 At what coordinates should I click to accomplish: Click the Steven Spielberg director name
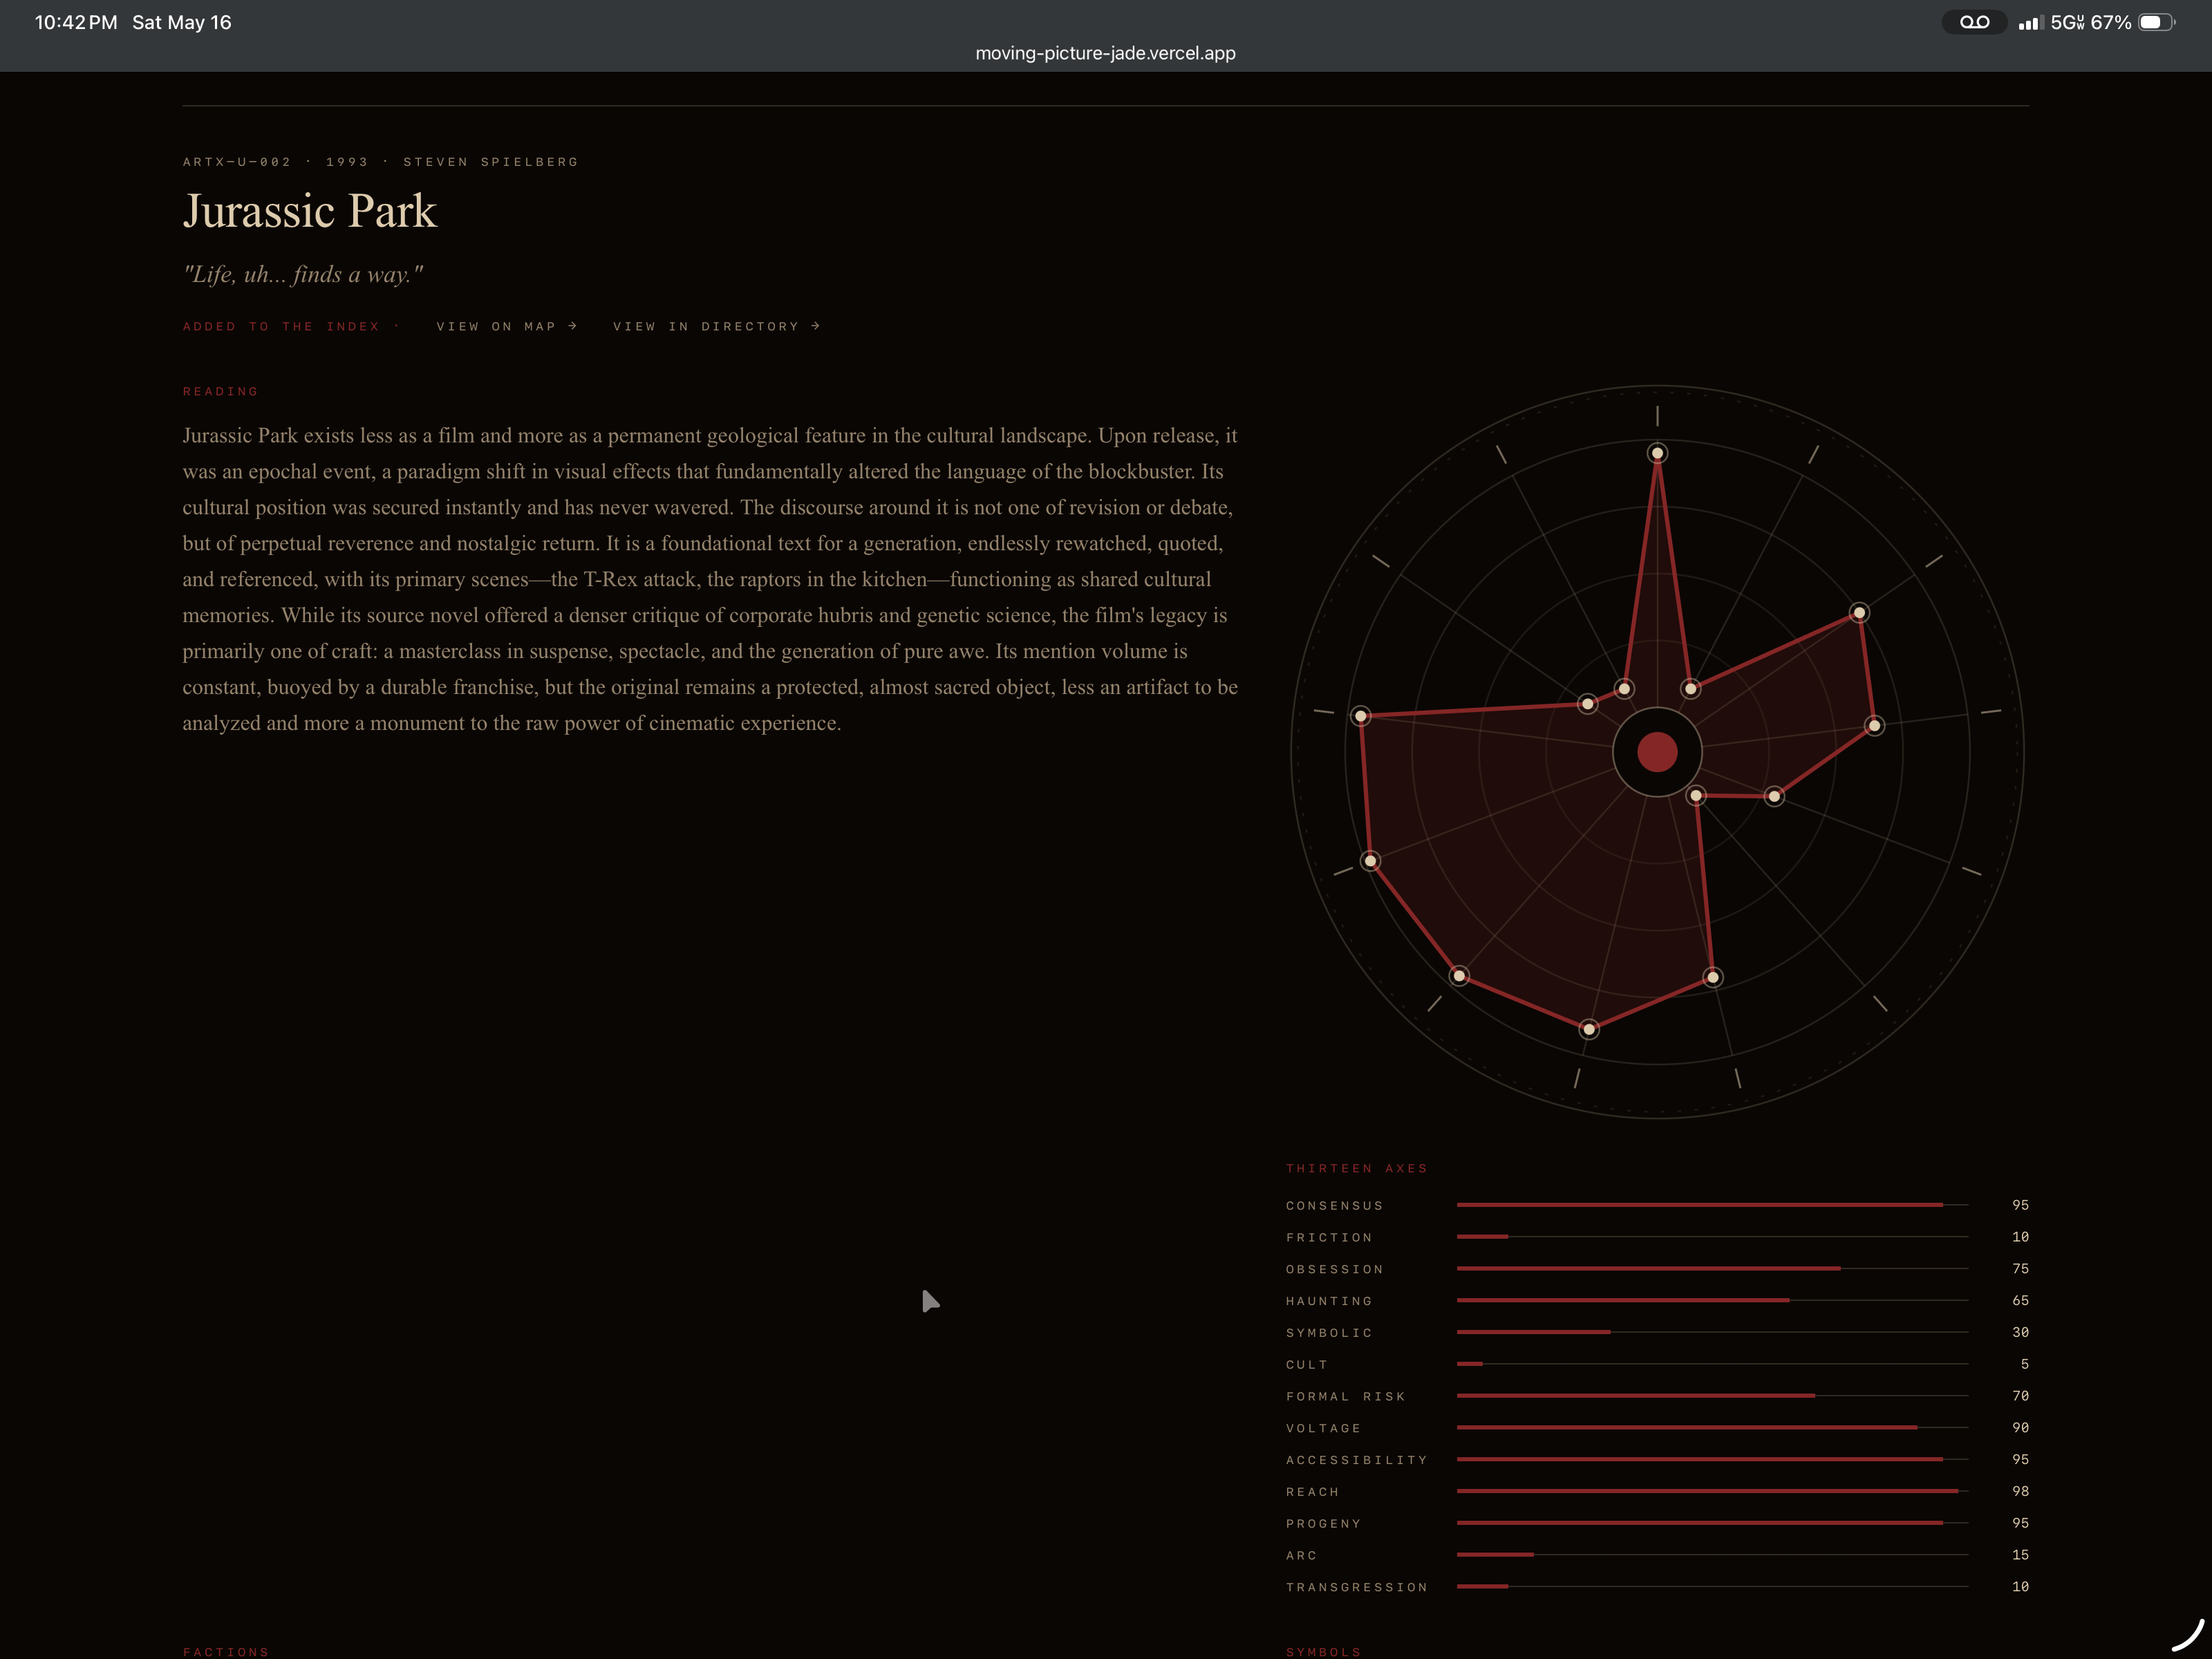click(491, 162)
